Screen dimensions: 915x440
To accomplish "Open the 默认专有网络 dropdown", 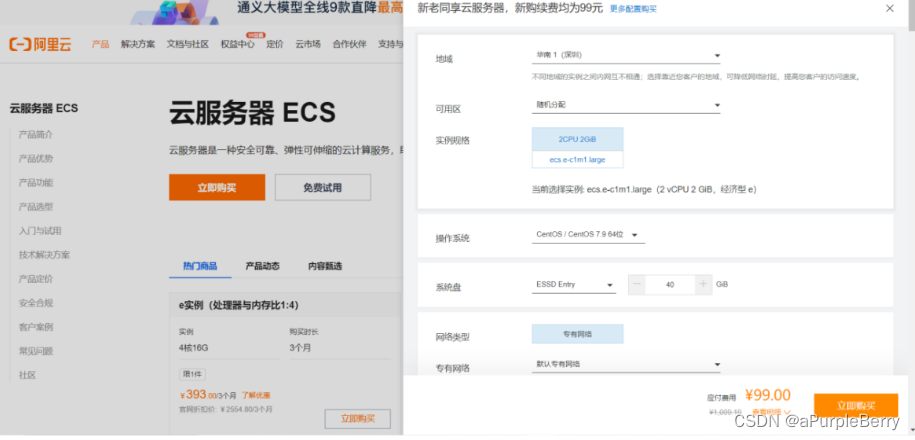I will (626, 365).
